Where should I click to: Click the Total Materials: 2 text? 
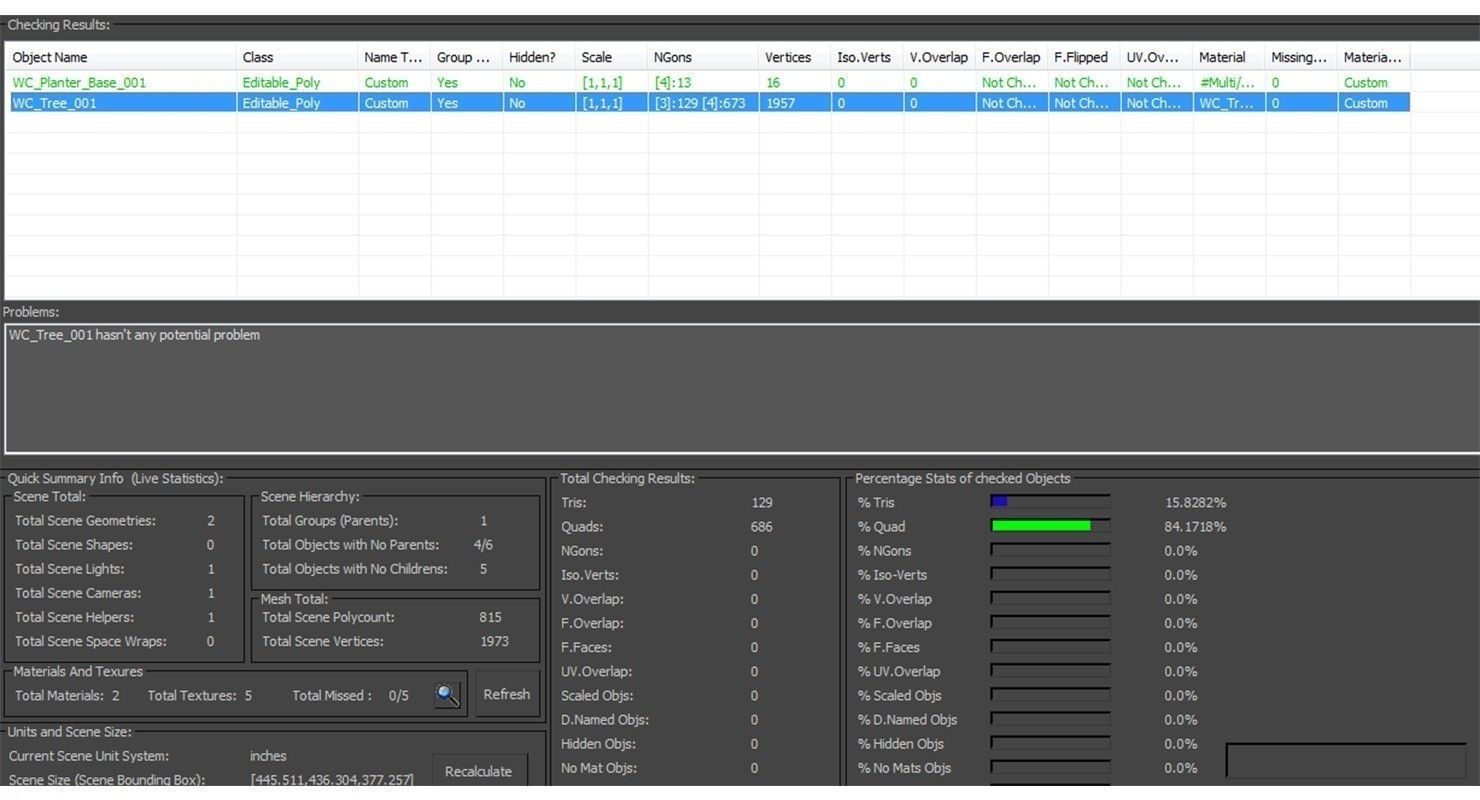[x=67, y=695]
